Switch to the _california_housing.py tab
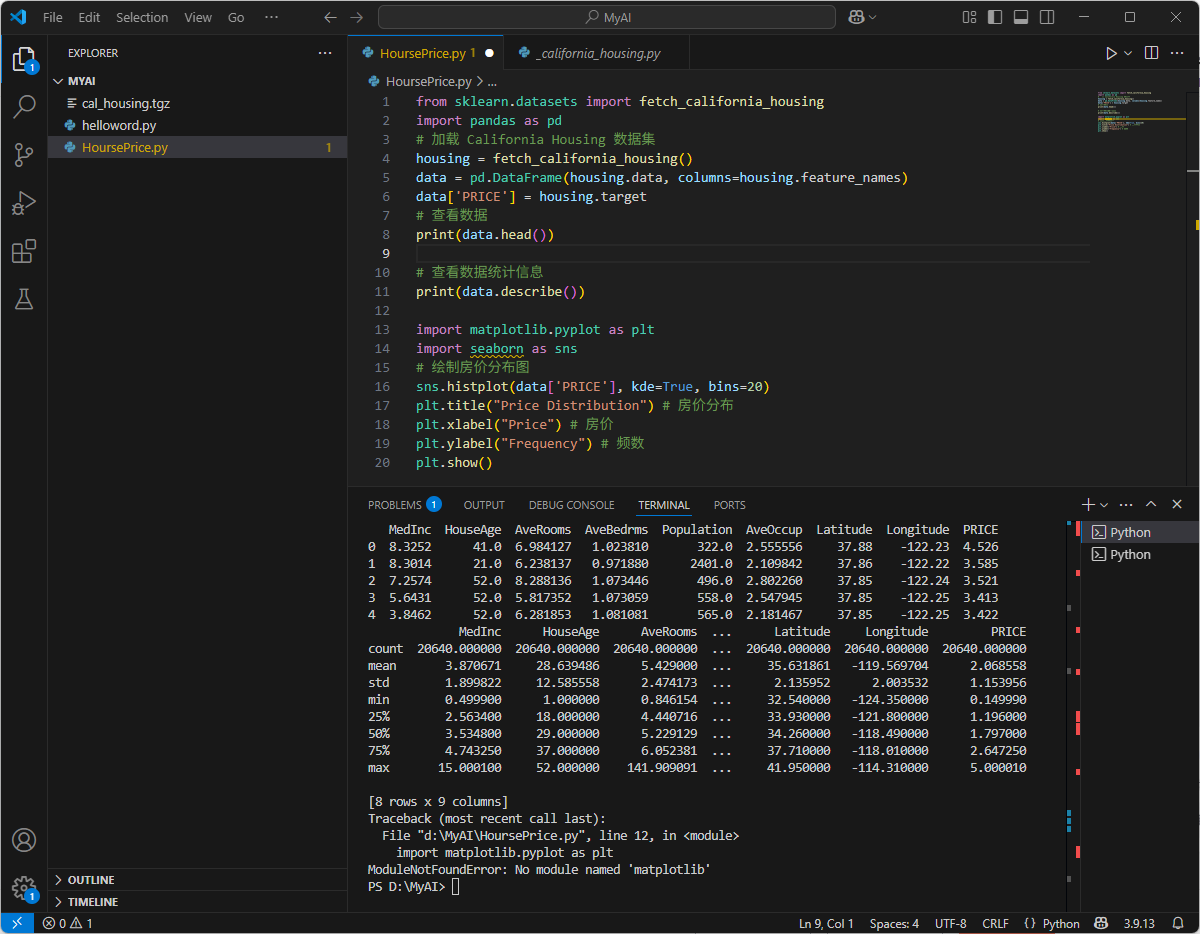 tap(598, 53)
